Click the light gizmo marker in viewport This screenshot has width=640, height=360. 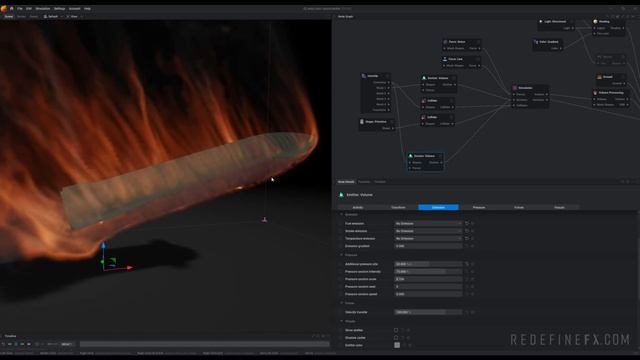tap(264, 220)
